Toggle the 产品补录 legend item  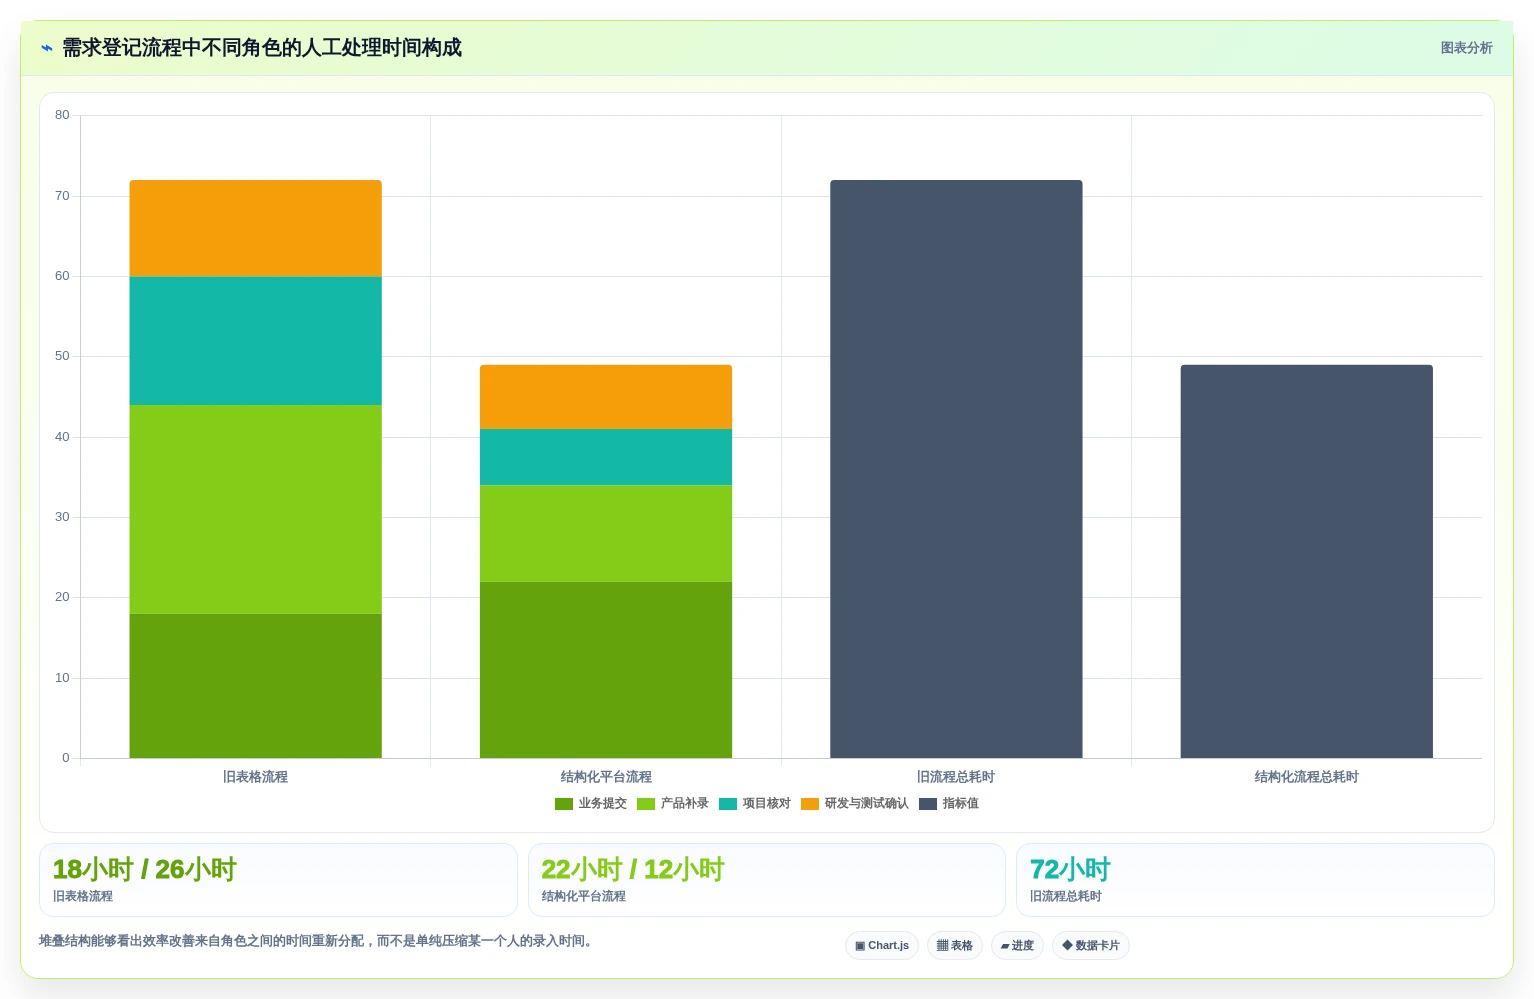pyautogui.click(x=673, y=804)
